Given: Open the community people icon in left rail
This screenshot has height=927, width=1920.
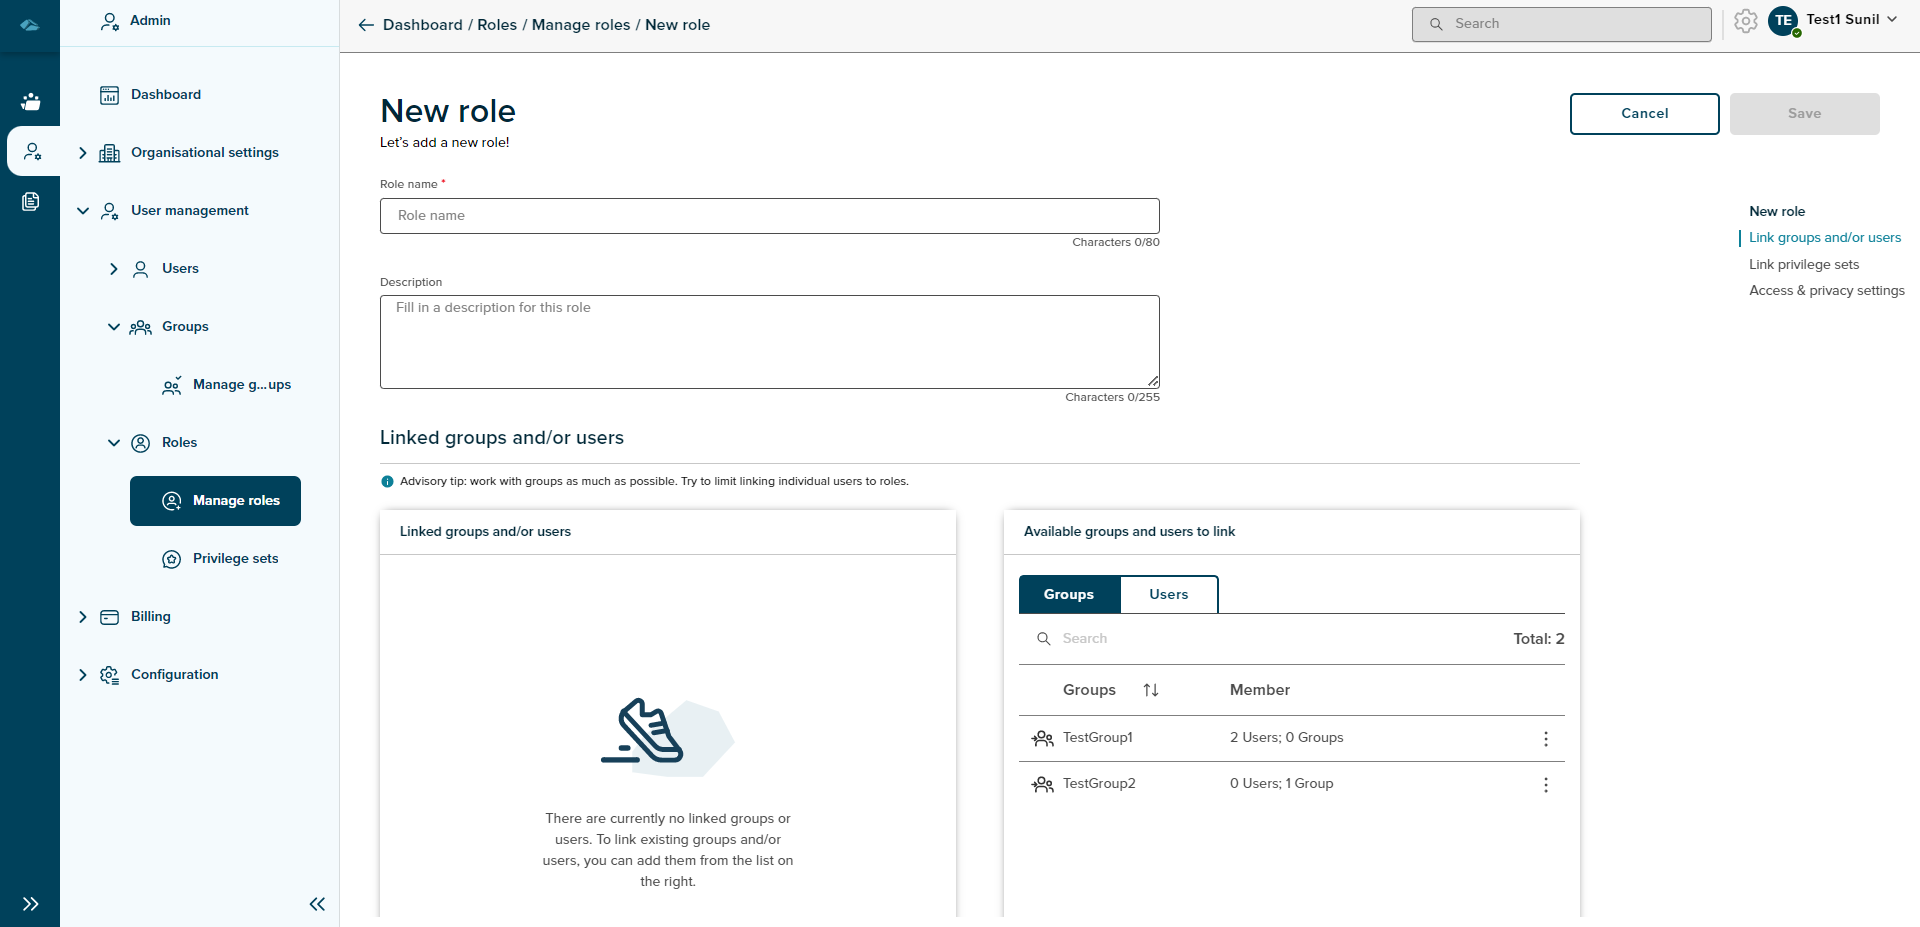Looking at the screenshot, I should [x=31, y=101].
